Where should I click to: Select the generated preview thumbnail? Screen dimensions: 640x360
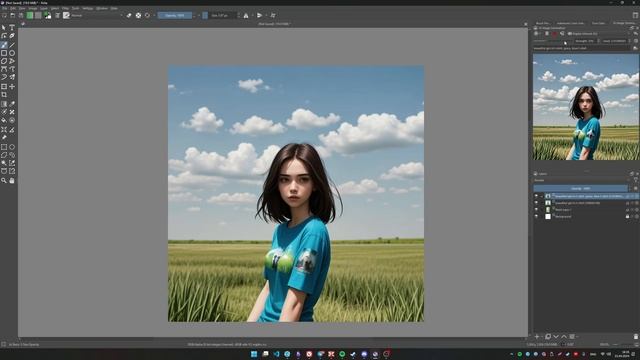click(586, 107)
